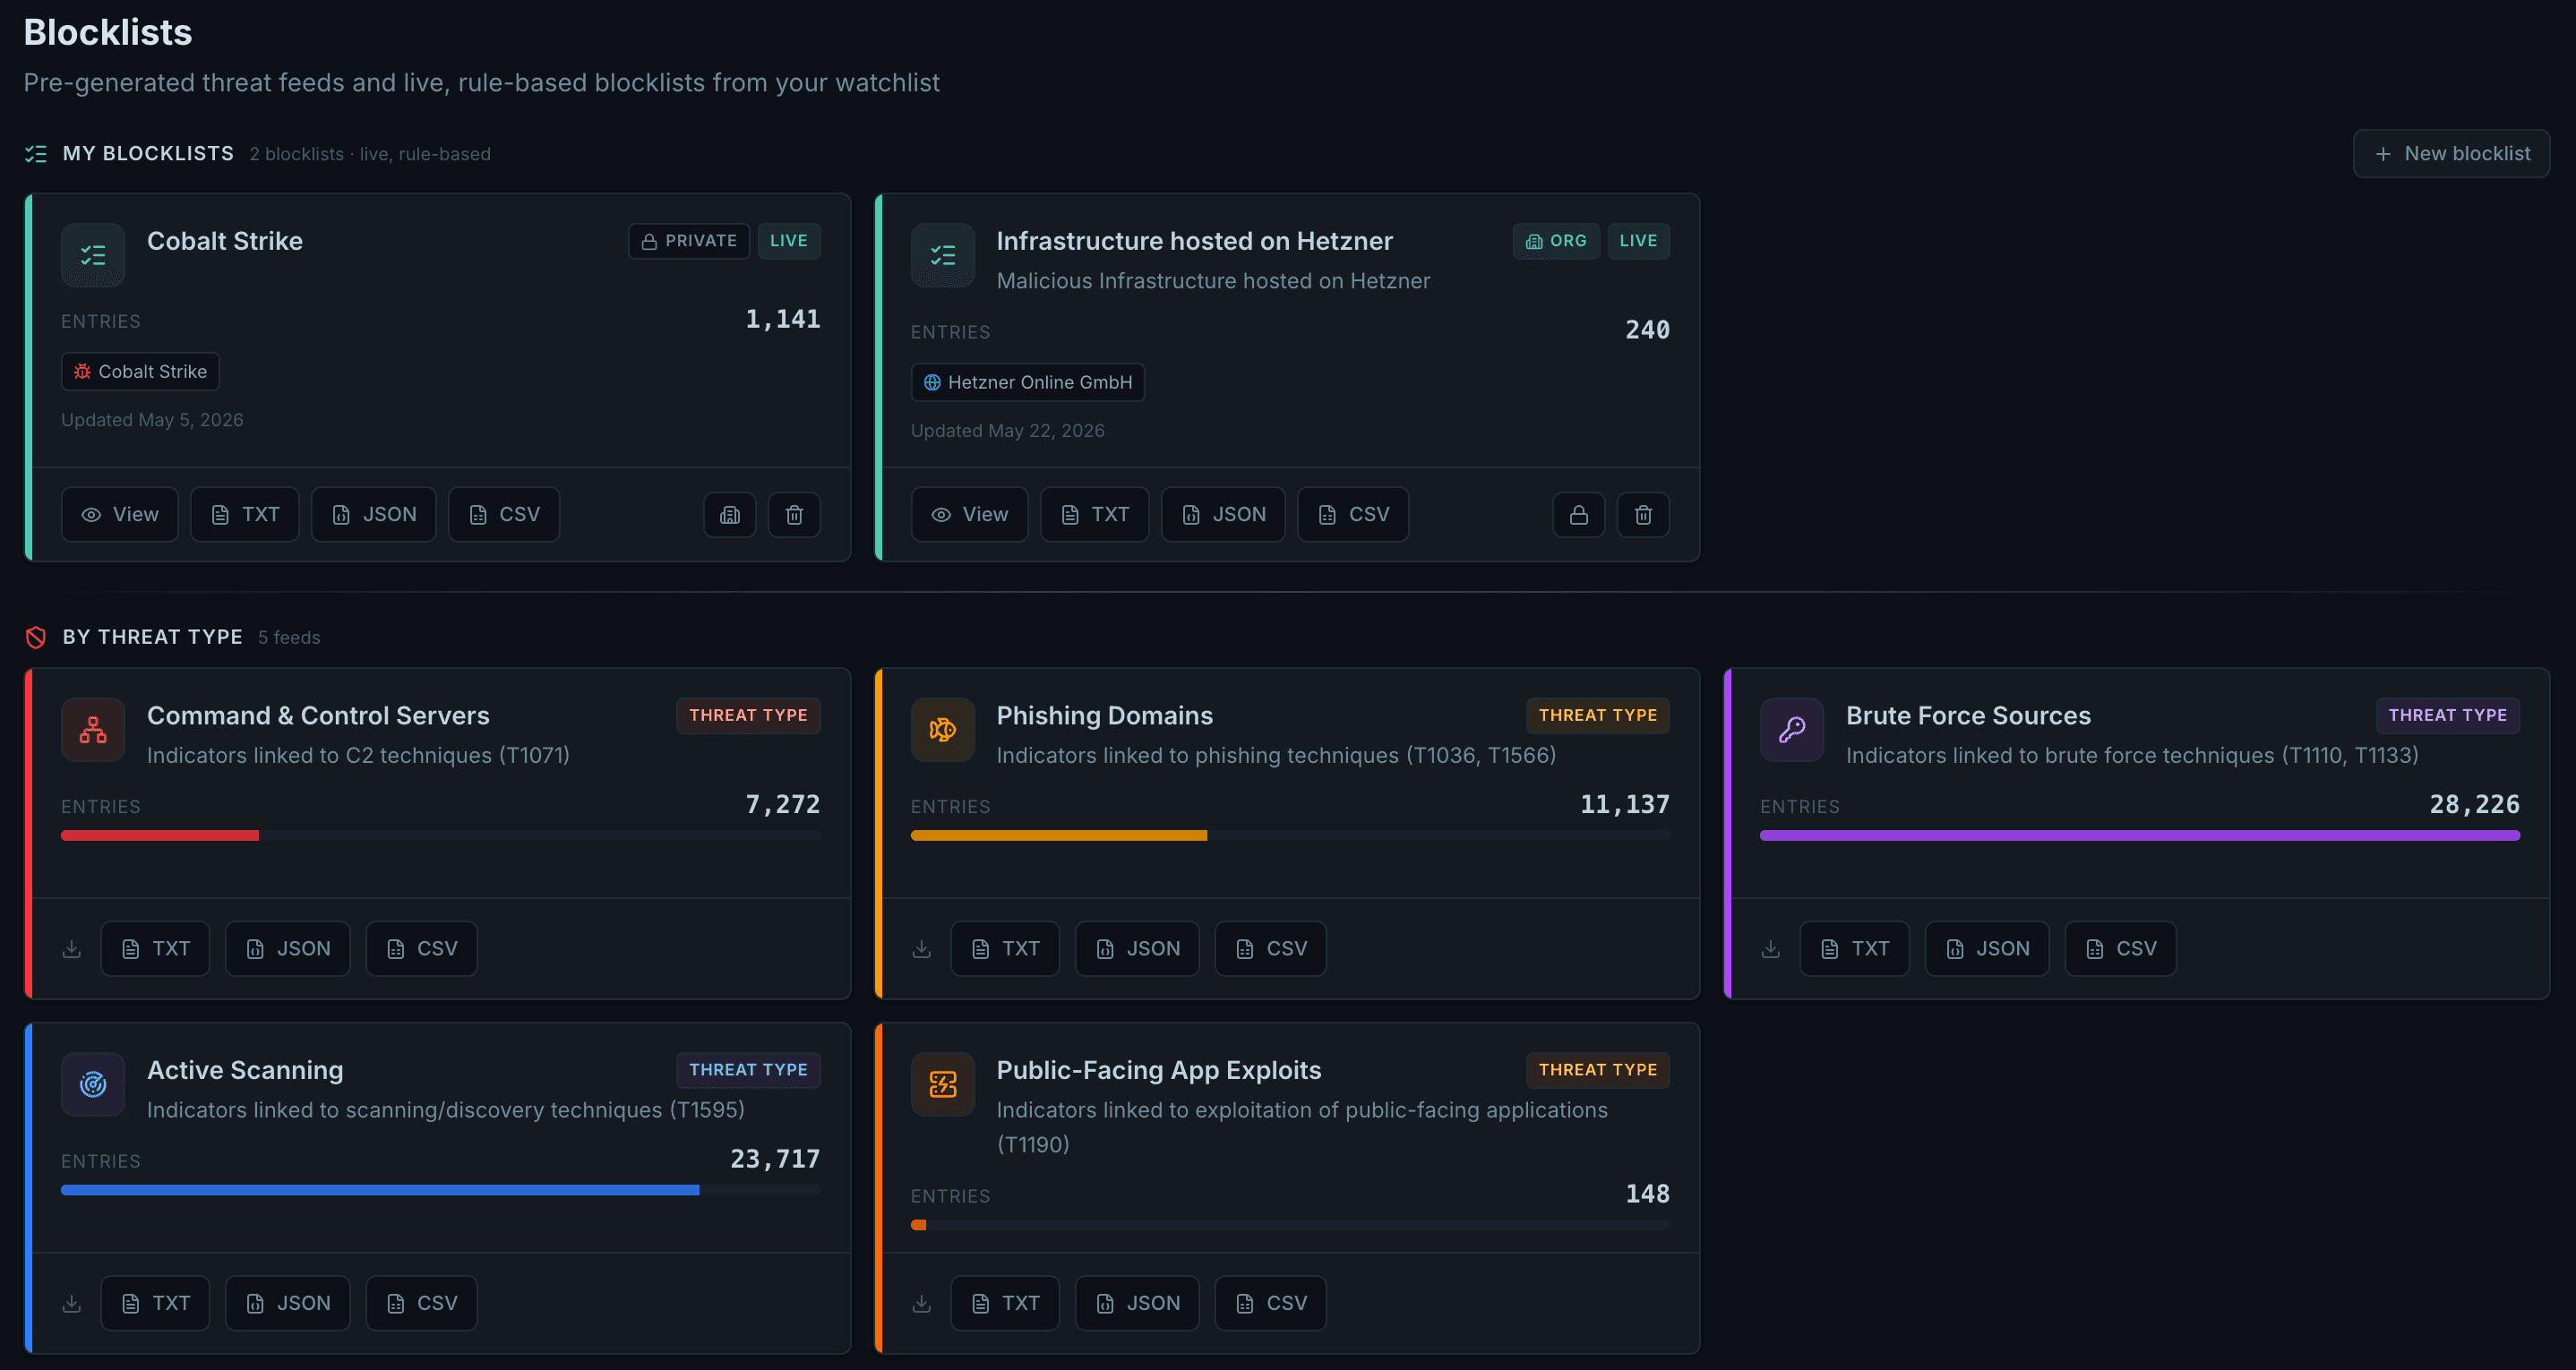This screenshot has height=1370, width=2576.
Task: Download Command & Control feed as JSON
Action: click(288, 949)
